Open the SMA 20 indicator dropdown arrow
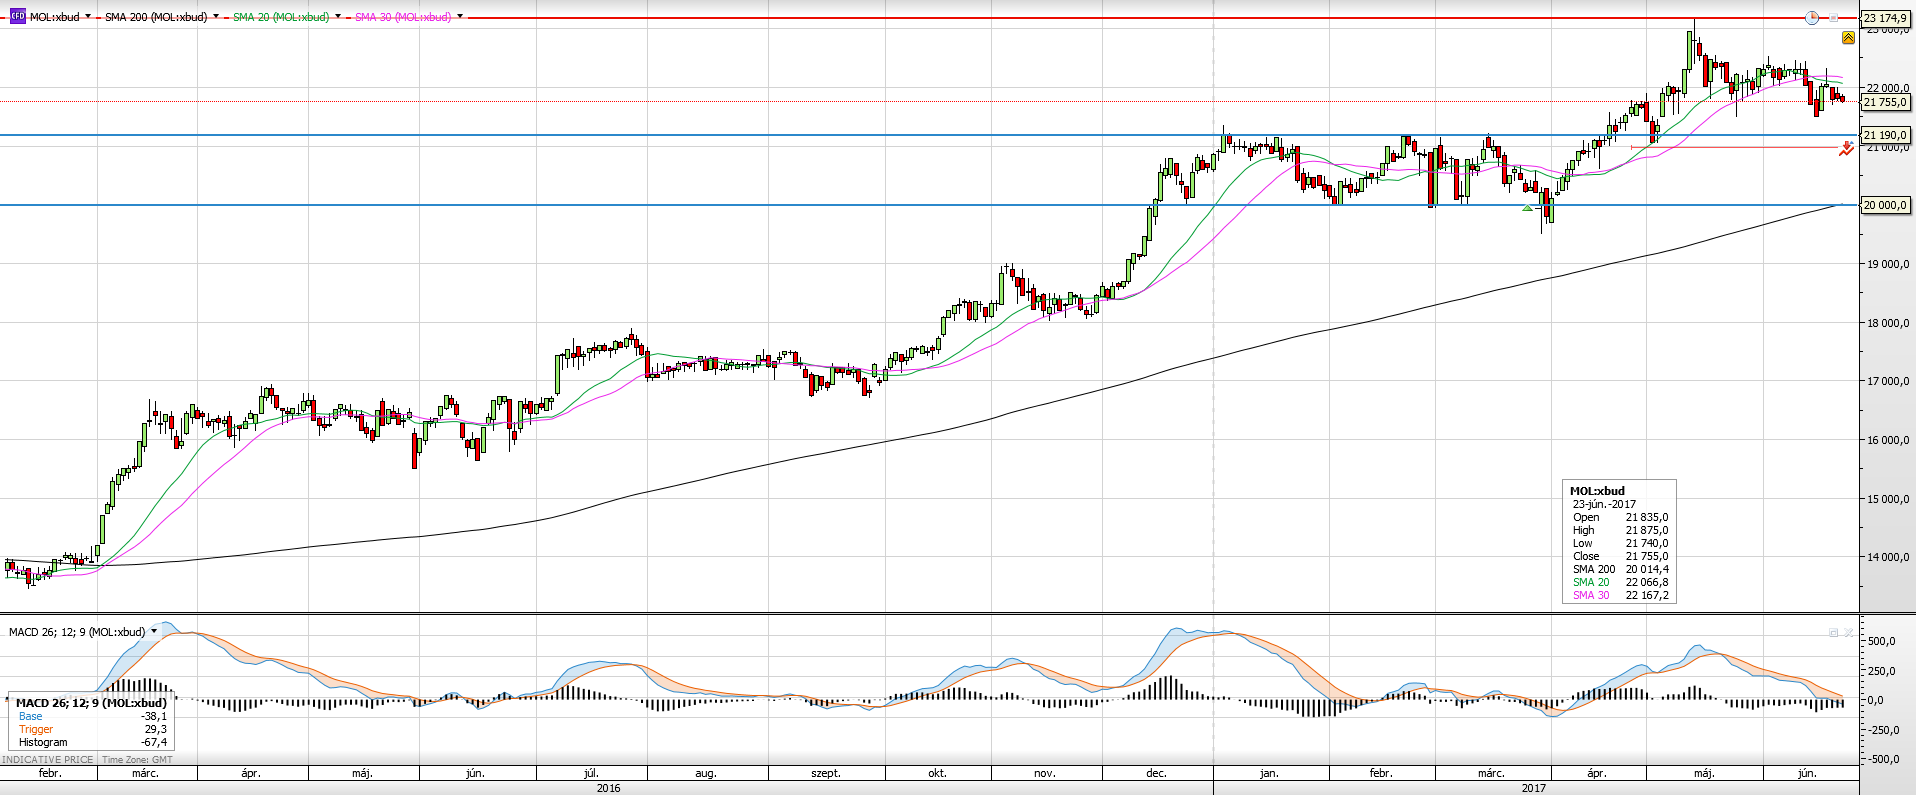Image resolution: width=1916 pixels, height=795 pixels. 338,17
